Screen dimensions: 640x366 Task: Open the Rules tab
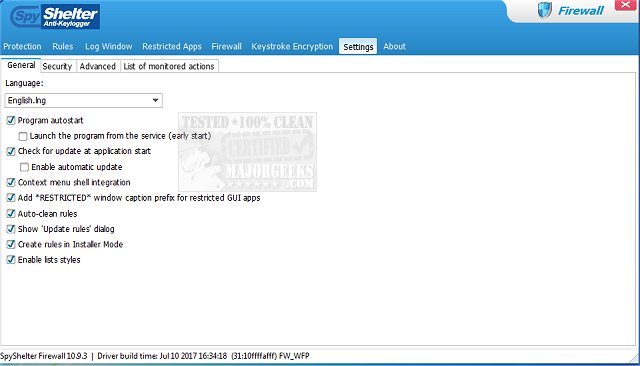pyautogui.click(x=62, y=47)
